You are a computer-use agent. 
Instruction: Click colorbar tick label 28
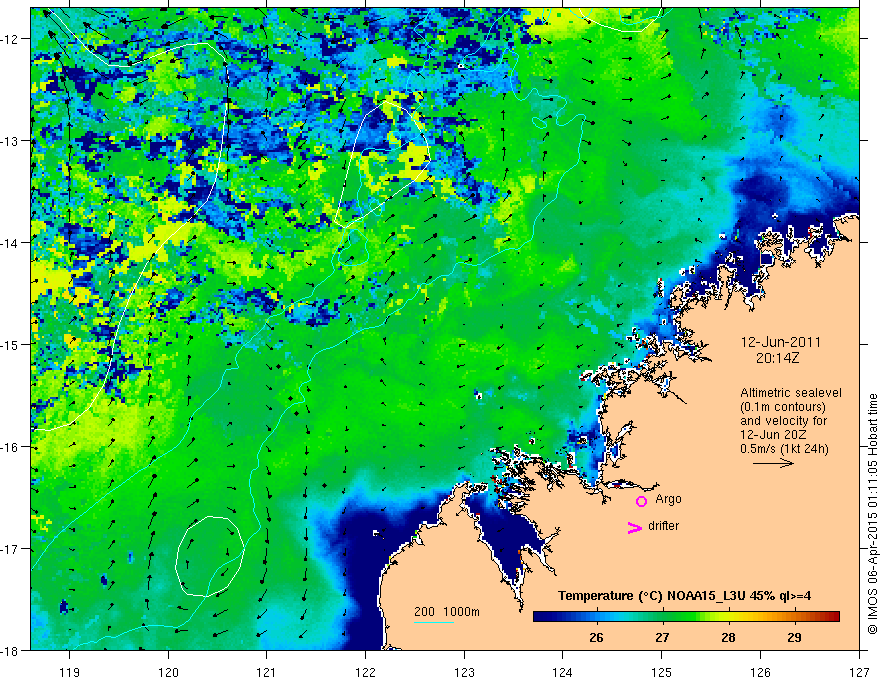click(728, 638)
